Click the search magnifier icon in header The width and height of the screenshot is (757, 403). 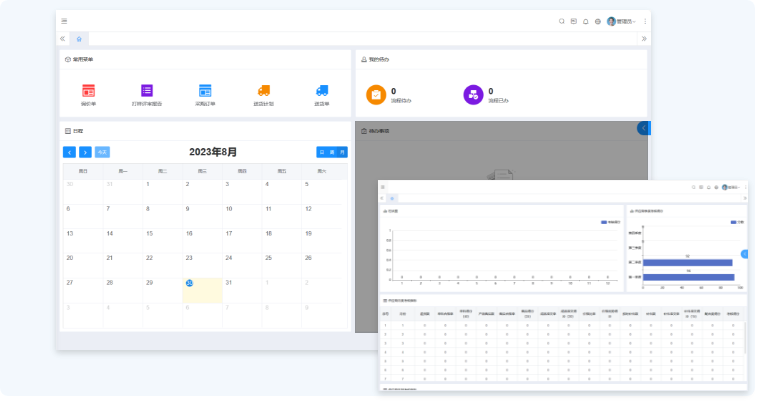point(562,21)
